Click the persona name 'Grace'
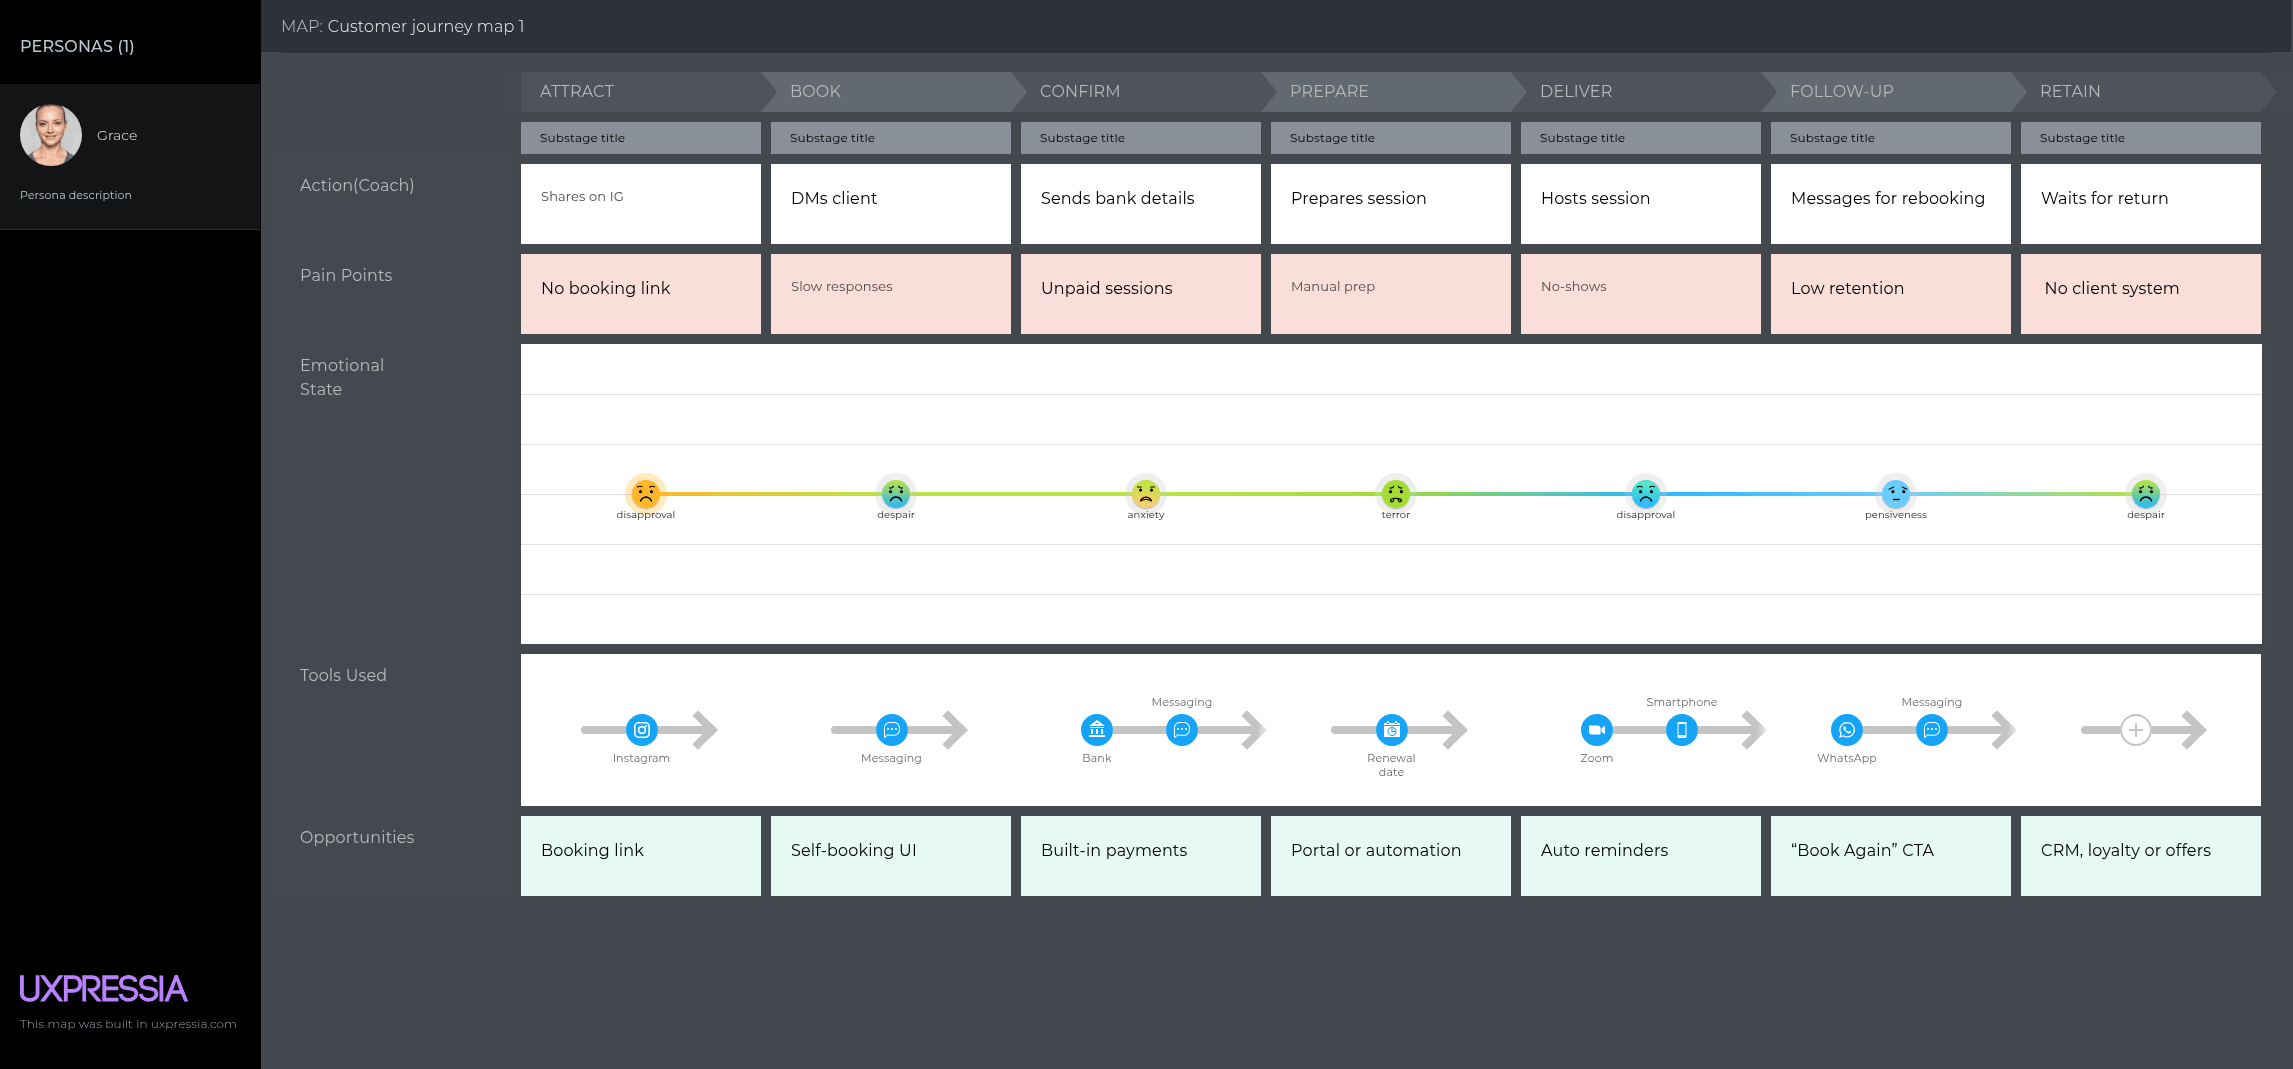The image size is (2293, 1069). pos(117,135)
